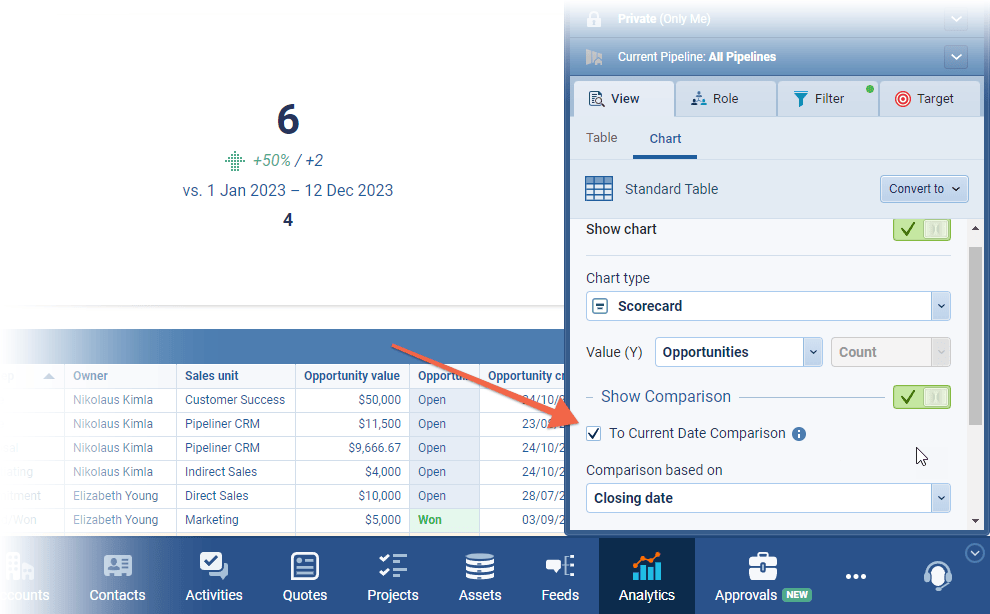This screenshot has width=990, height=614.
Task: Open the Projects module
Action: tap(392, 577)
